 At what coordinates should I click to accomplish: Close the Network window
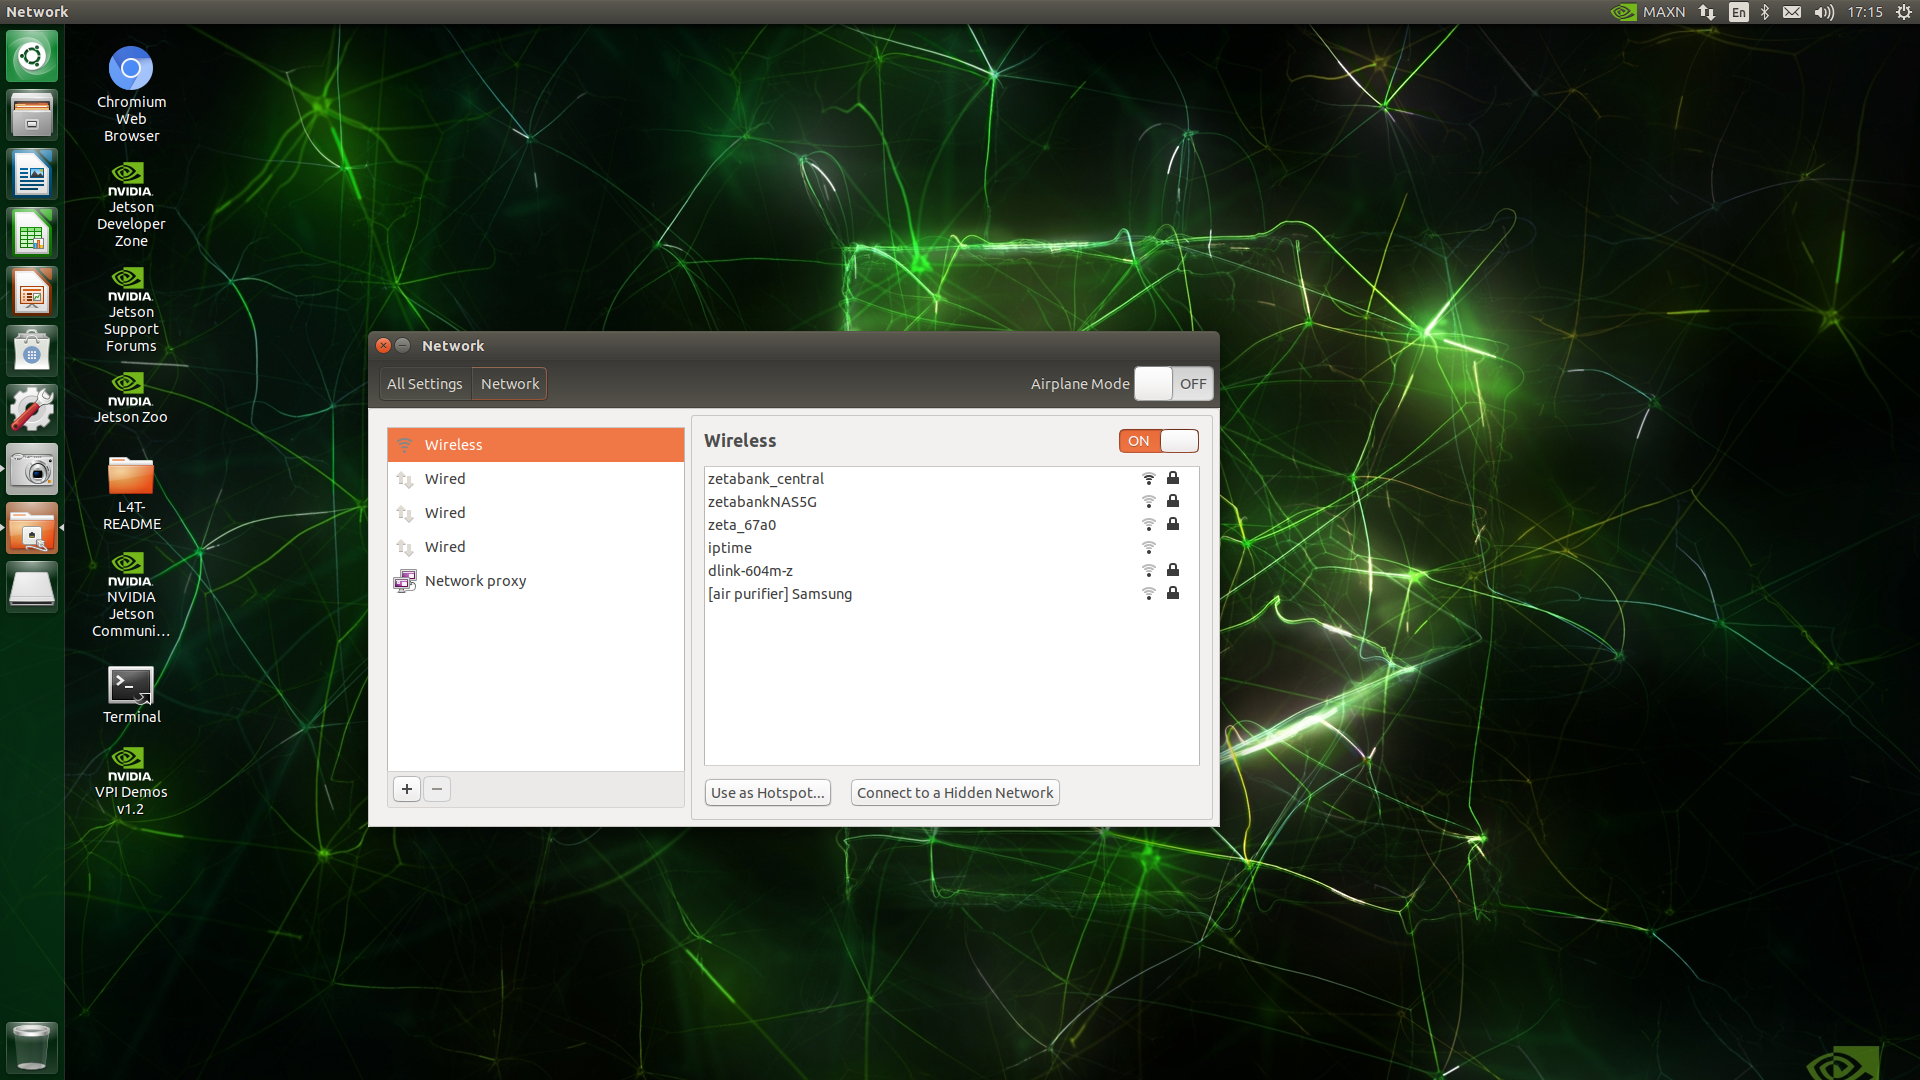tap(383, 345)
